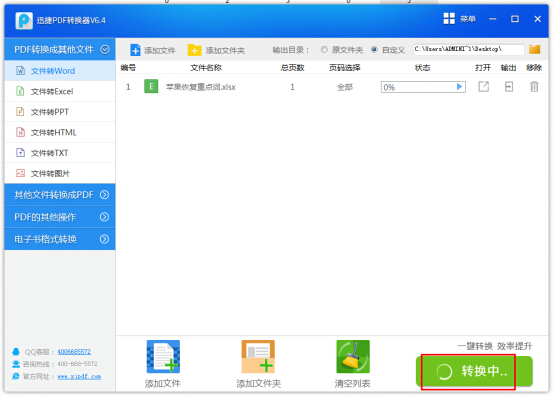Click the 咨询热线 support icon

tap(16, 364)
